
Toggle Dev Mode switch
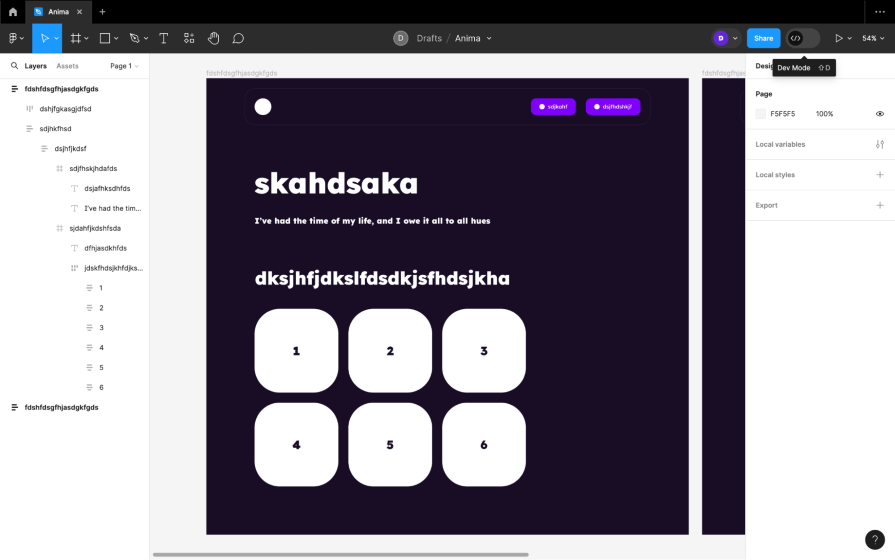pos(803,38)
